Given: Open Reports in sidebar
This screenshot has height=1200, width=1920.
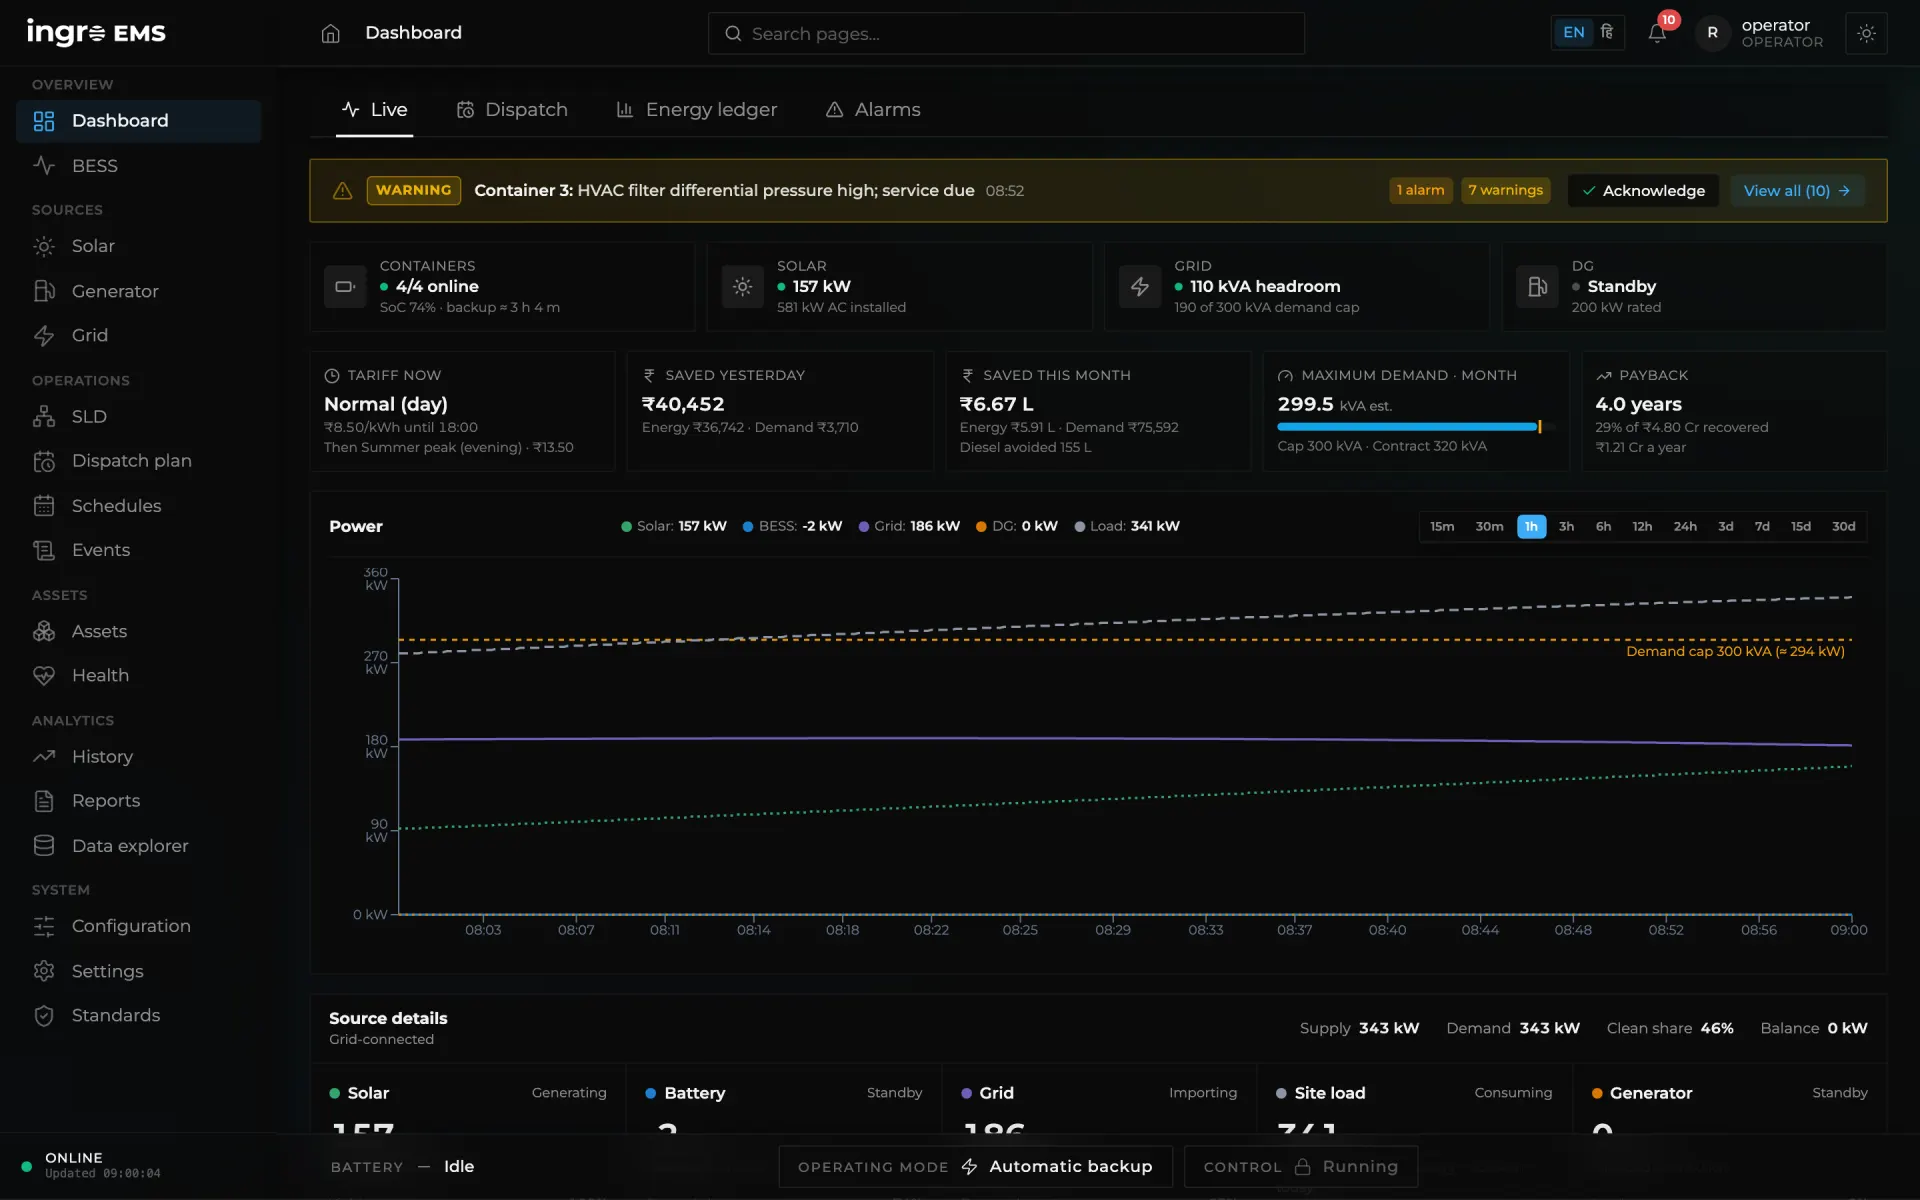Looking at the screenshot, I should [x=138, y=801].
